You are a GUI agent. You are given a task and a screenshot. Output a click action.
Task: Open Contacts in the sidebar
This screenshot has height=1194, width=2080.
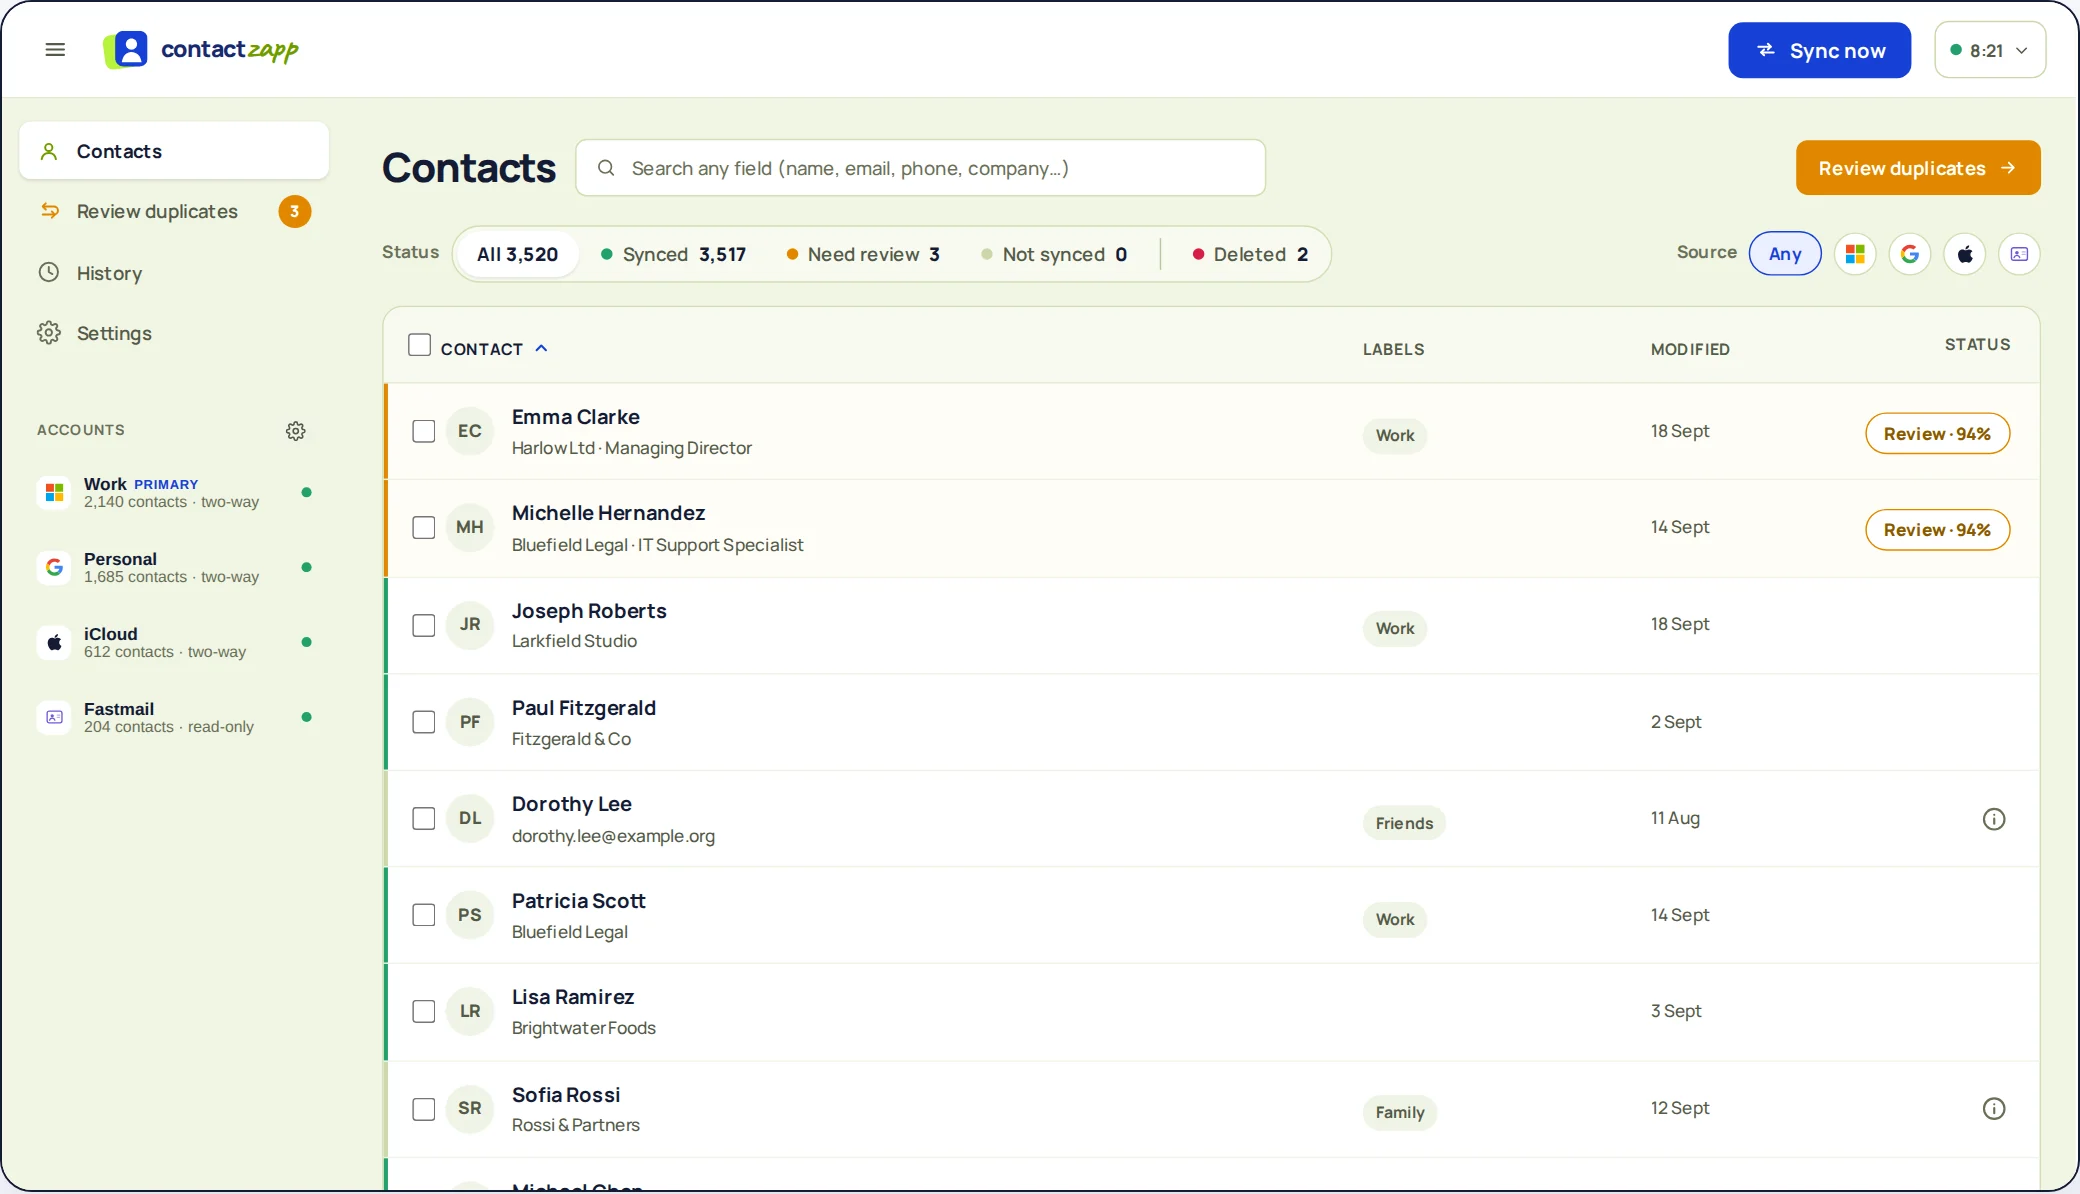point(174,151)
